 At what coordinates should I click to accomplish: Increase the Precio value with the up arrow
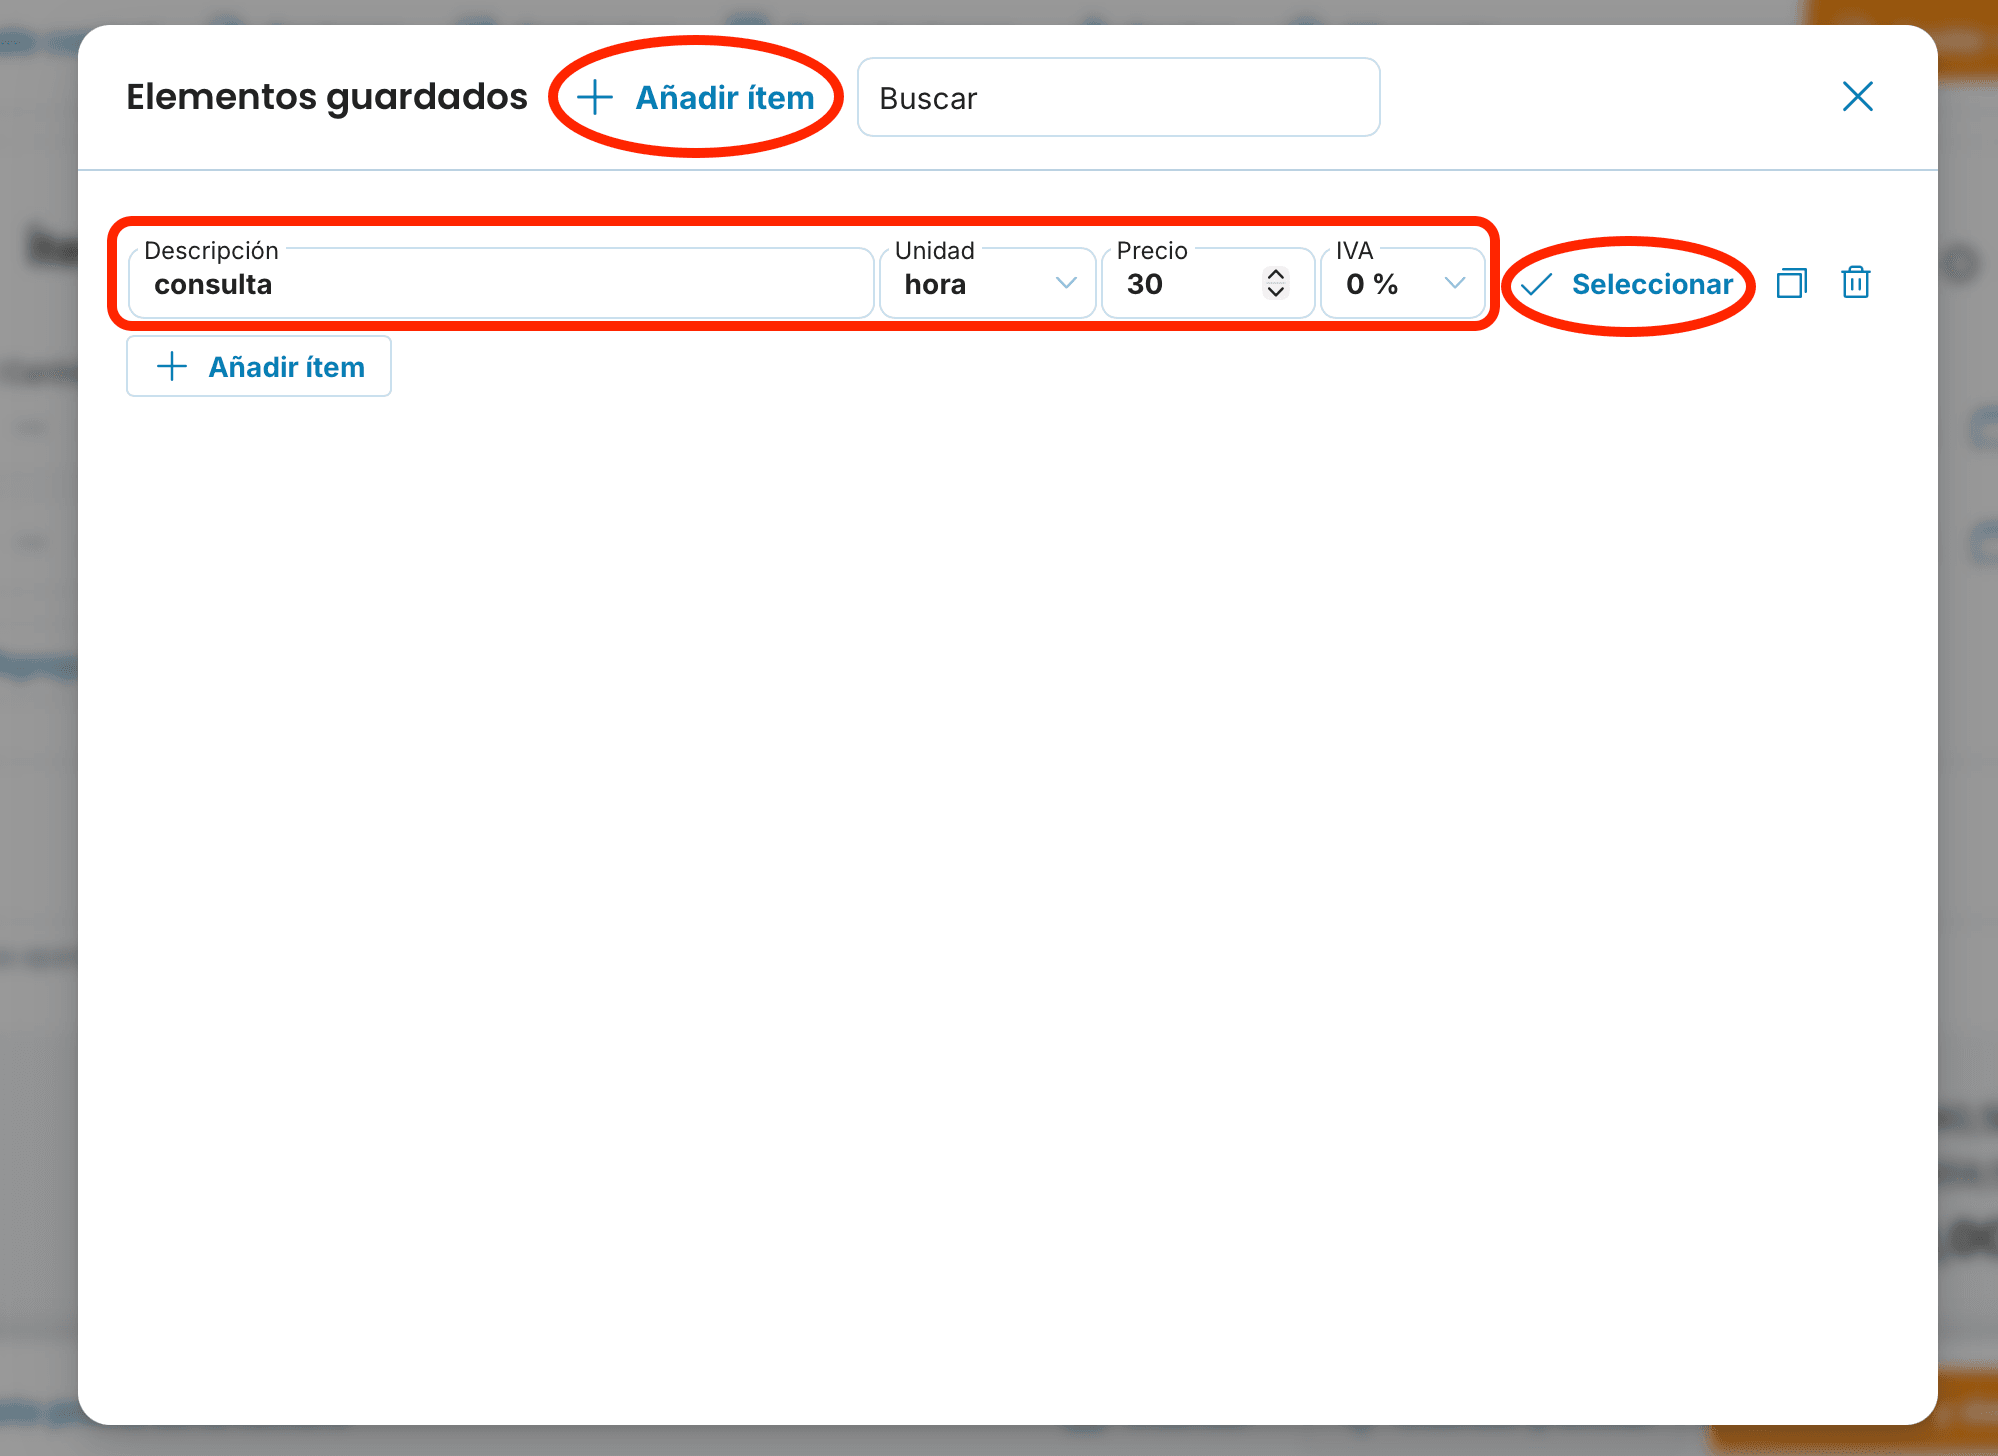click(x=1275, y=274)
